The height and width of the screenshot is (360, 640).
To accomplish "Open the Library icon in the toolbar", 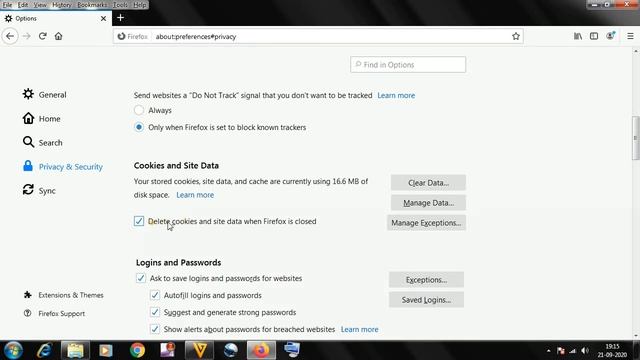I will coord(578,36).
